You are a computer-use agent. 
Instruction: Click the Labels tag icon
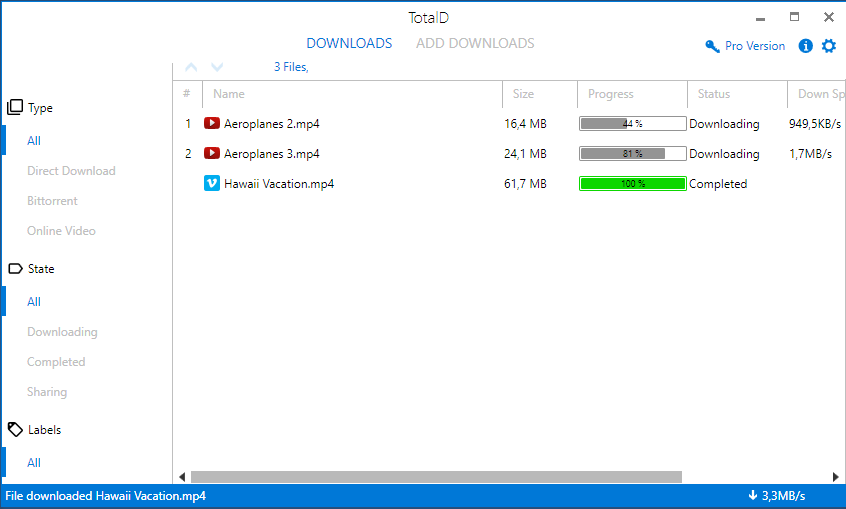pyautogui.click(x=15, y=430)
